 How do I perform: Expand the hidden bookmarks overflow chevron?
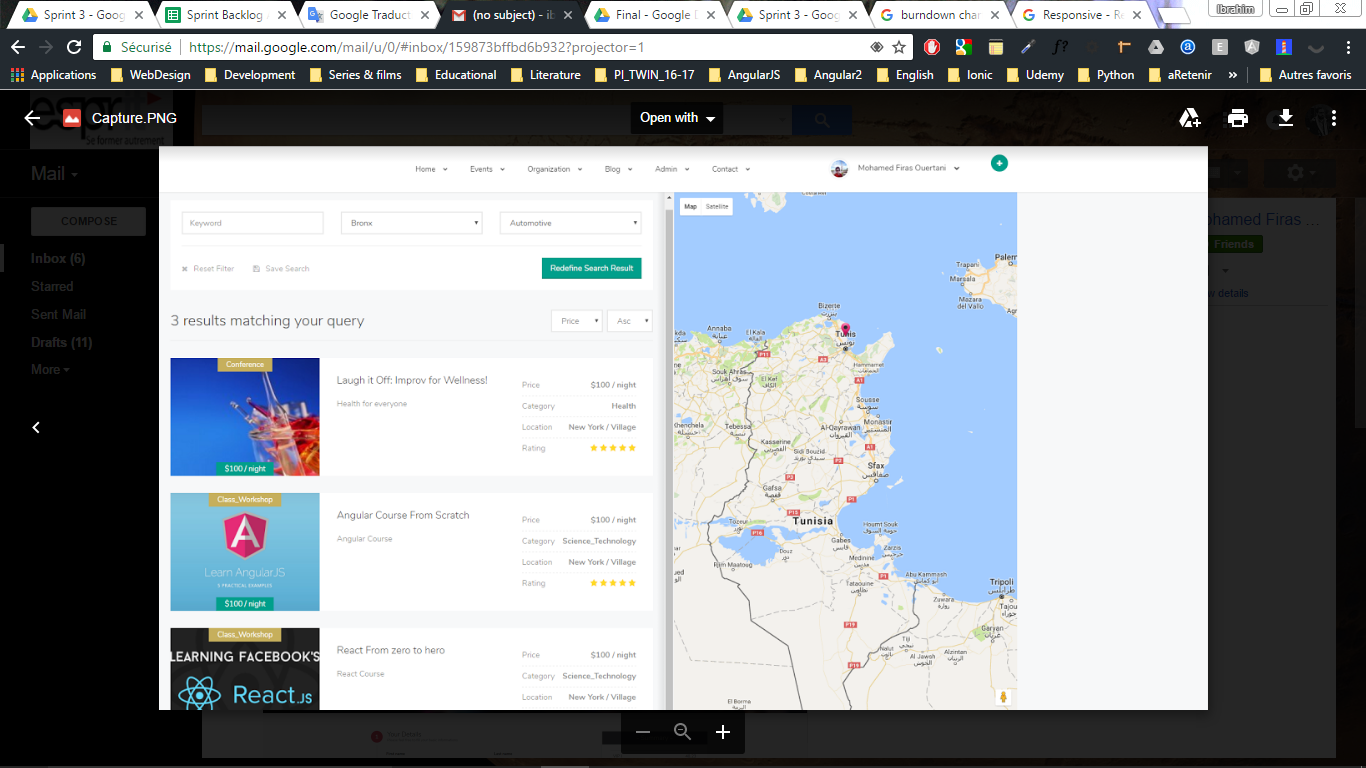[x=1232, y=75]
